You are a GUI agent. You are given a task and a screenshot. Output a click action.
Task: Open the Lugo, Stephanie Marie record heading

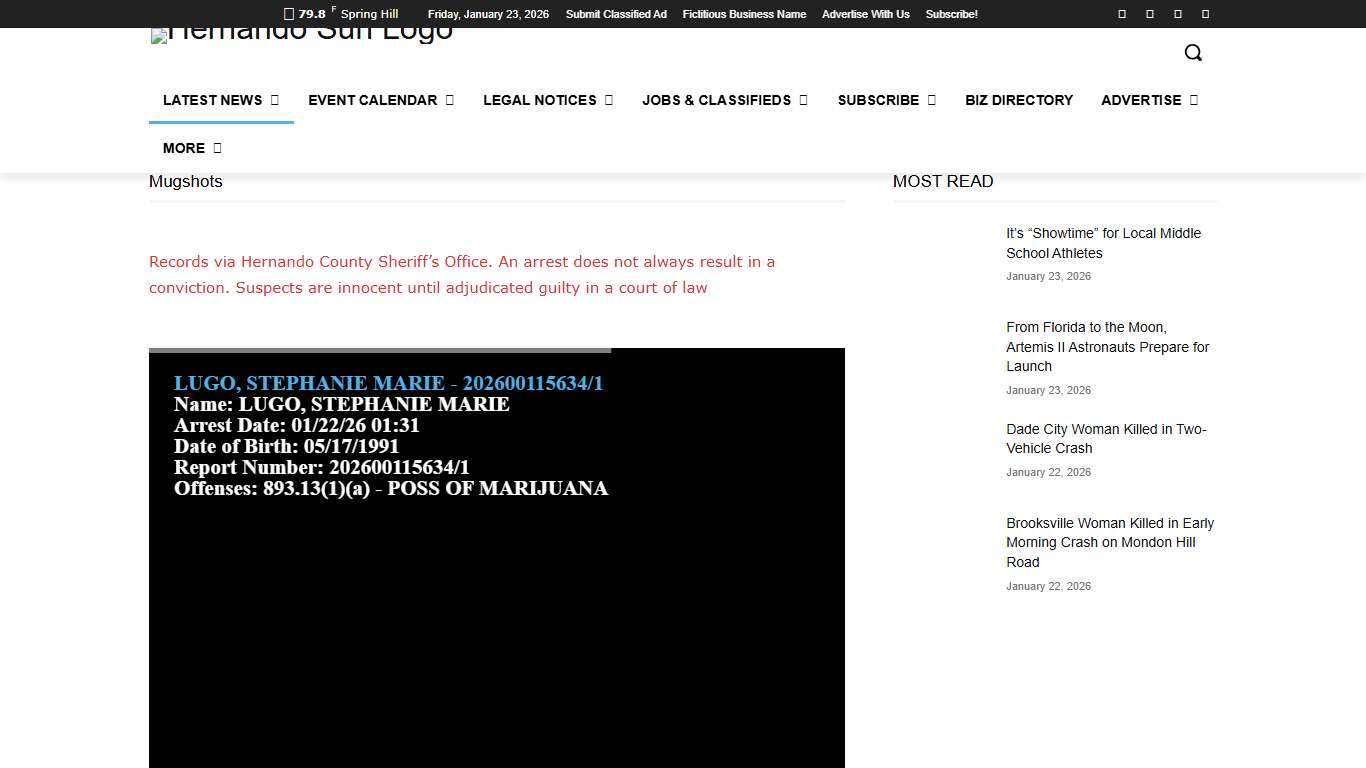coord(388,383)
